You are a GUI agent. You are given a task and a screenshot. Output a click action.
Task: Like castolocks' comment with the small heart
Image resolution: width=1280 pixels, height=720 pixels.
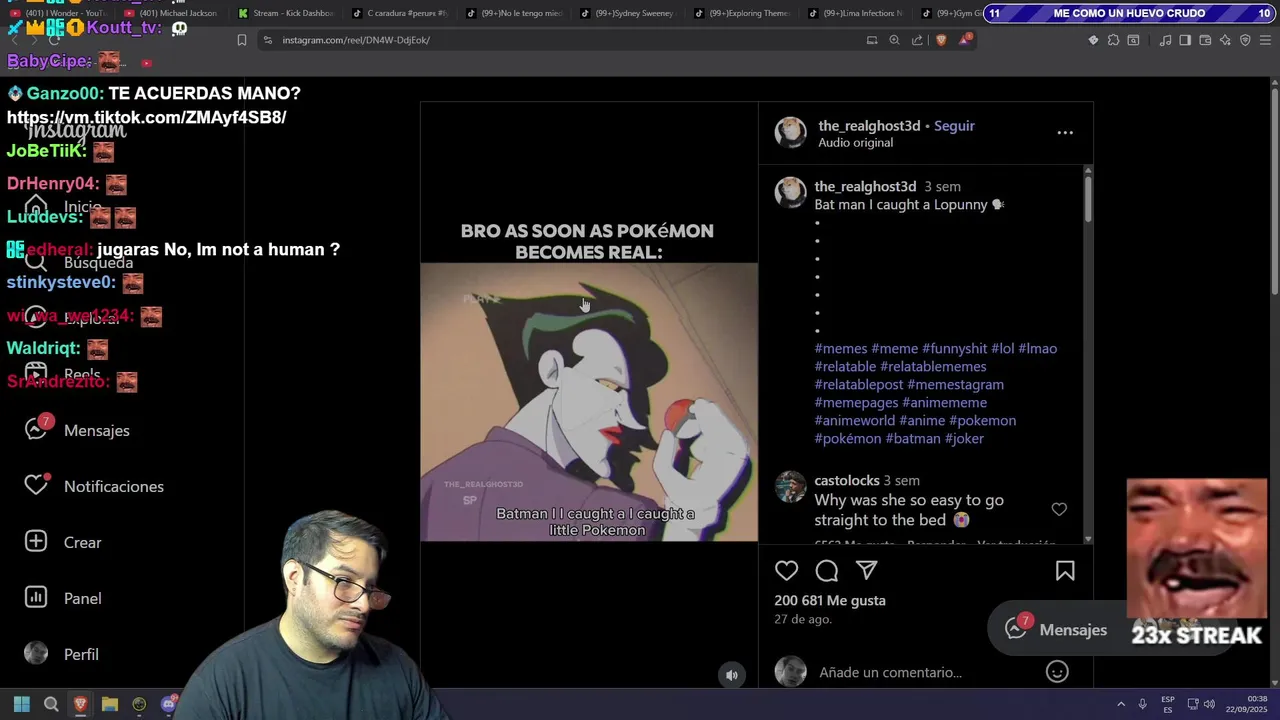point(1059,510)
